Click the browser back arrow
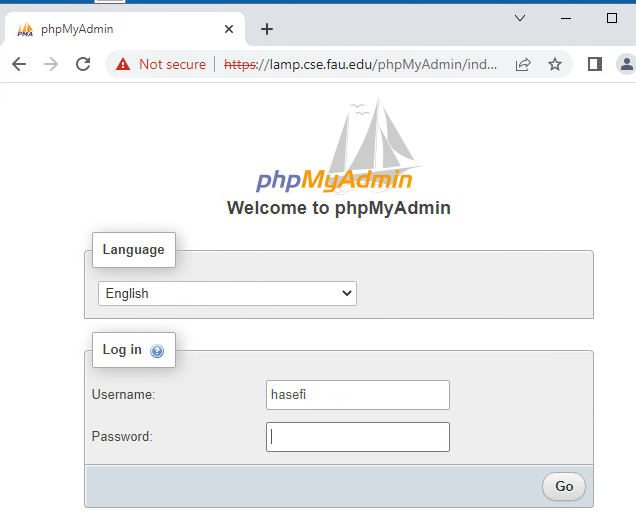The height and width of the screenshot is (521, 636). pyautogui.click(x=19, y=64)
